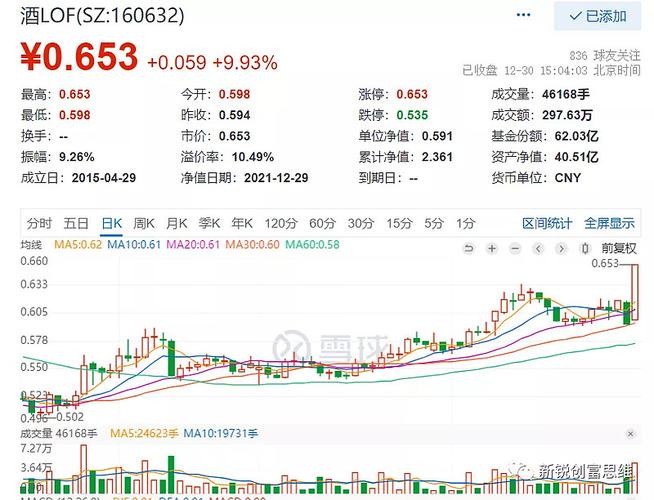
Task: Click the 区间统计 link
Action: [547, 223]
